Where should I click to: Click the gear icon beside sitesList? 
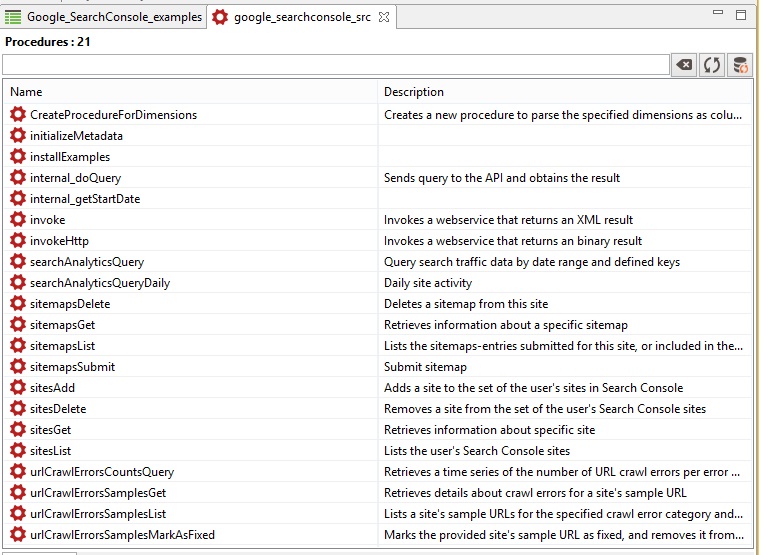[17, 451]
